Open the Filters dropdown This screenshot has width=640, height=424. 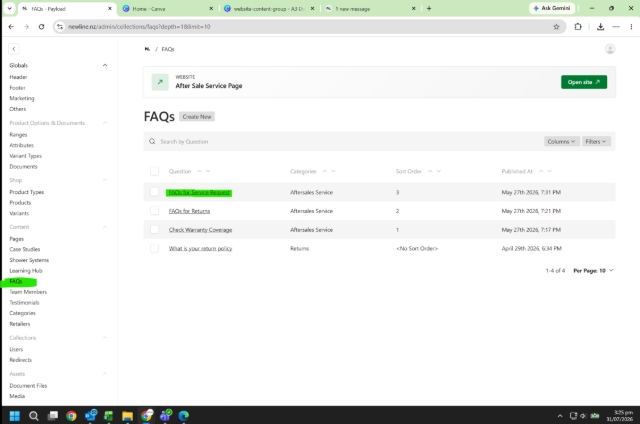(596, 141)
